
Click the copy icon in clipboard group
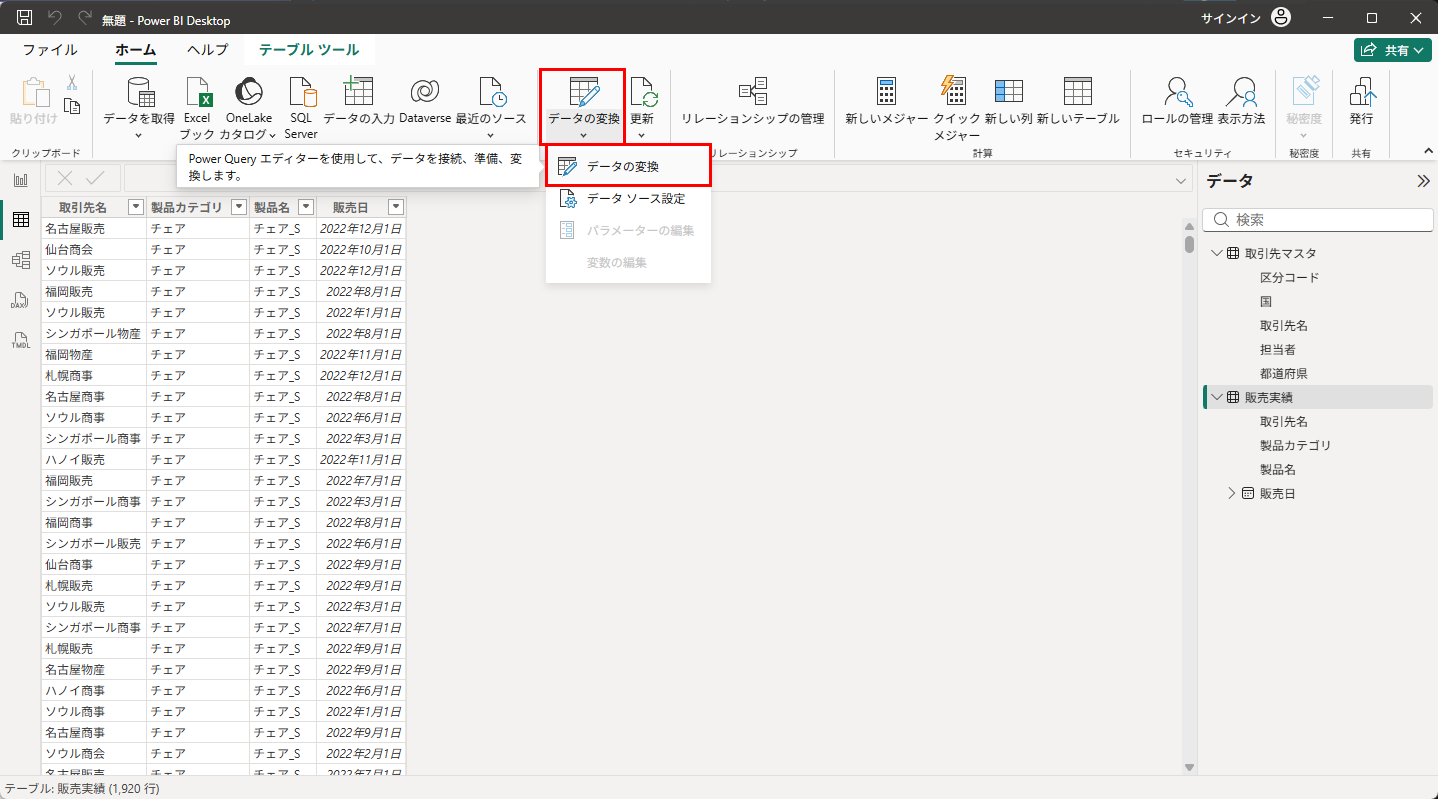coord(72,106)
